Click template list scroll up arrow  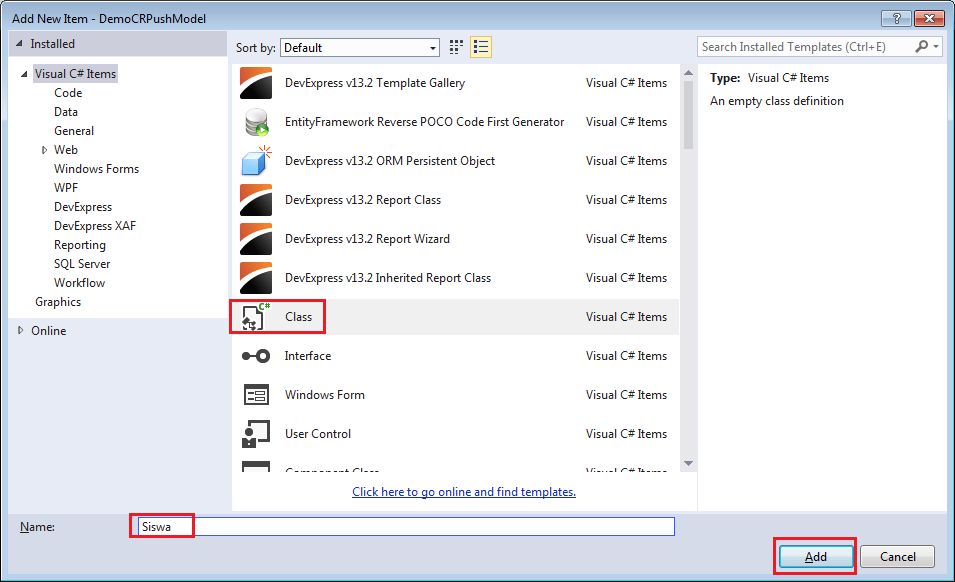coord(688,72)
